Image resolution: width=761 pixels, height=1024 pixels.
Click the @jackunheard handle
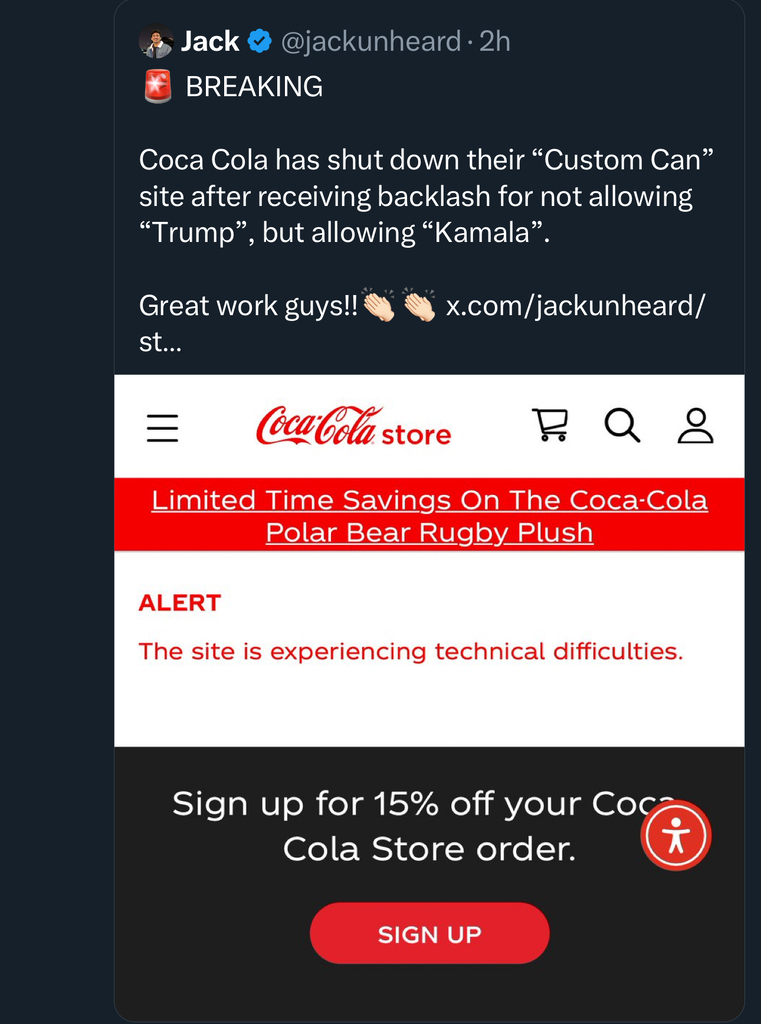click(369, 42)
